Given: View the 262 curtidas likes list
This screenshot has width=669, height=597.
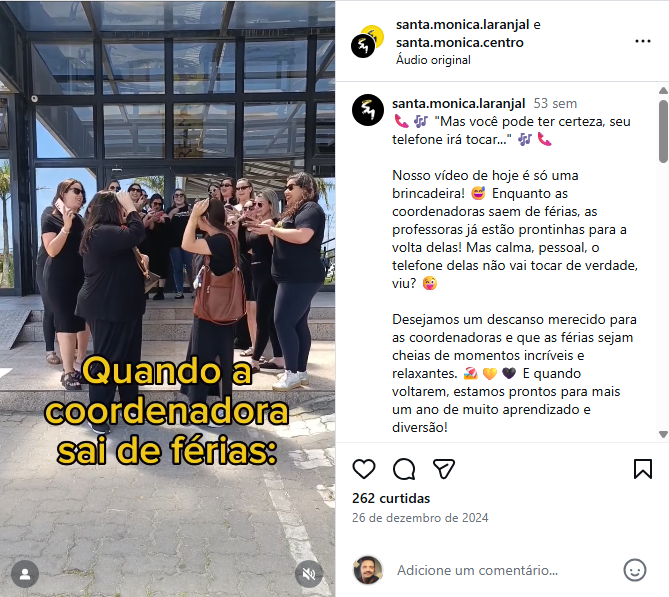Looking at the screenshot, I should point(391,498).
